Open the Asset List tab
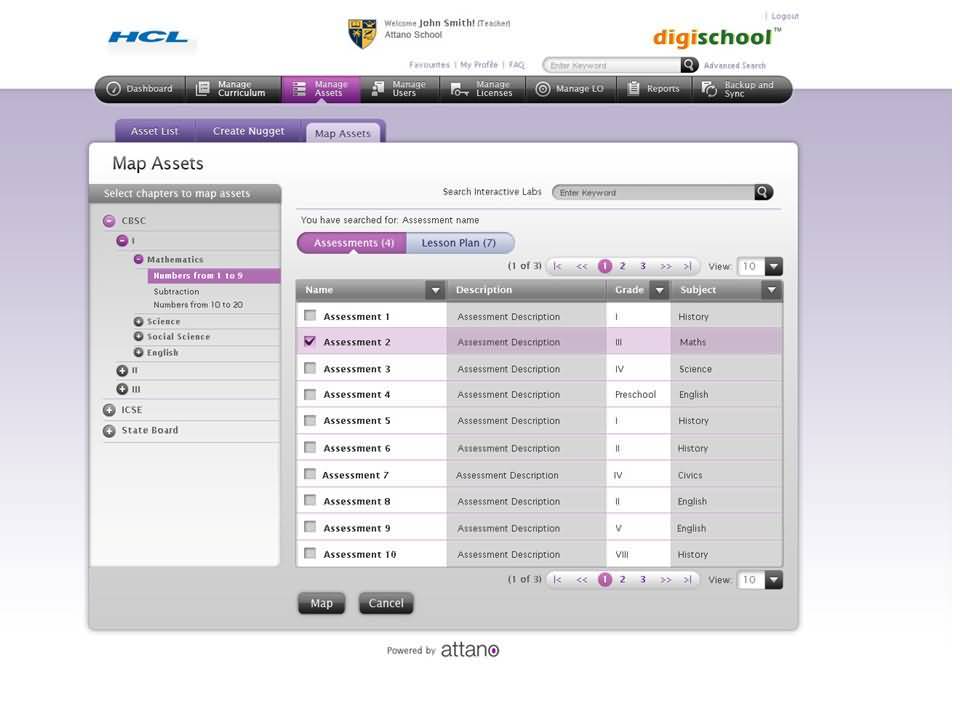Viewport: 960px width, 720px height. pos(155,131)
